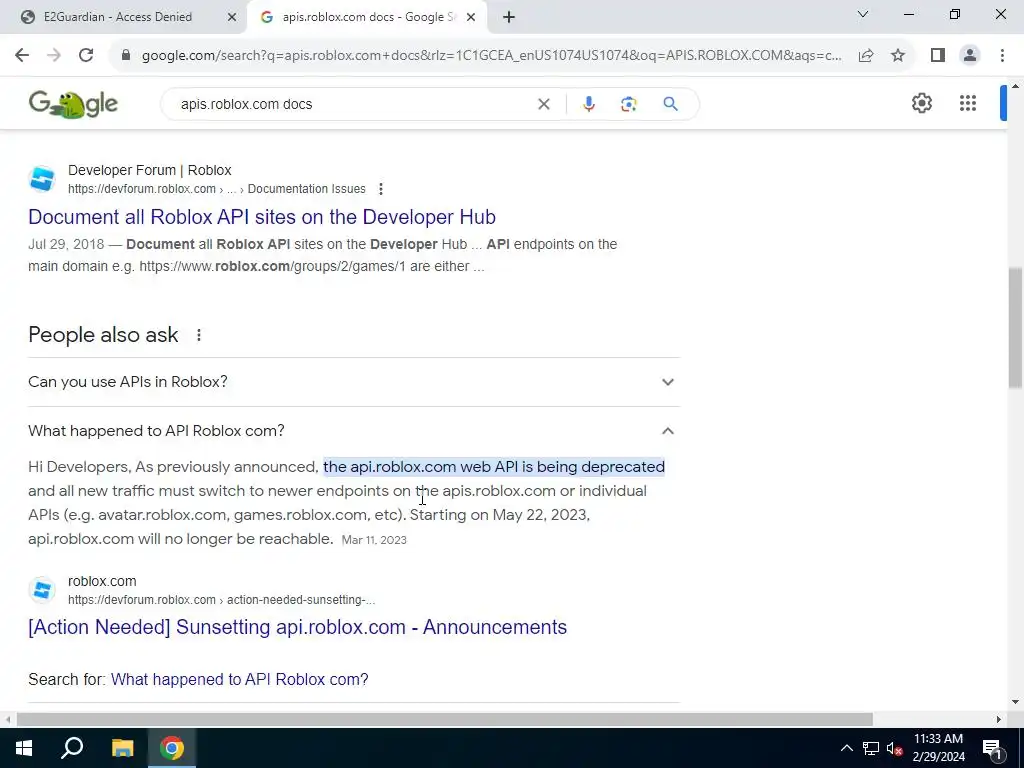Open the taskbar clock and date
The height and width of the screenshot is (768, 1024).
click(x=938, y=748)
